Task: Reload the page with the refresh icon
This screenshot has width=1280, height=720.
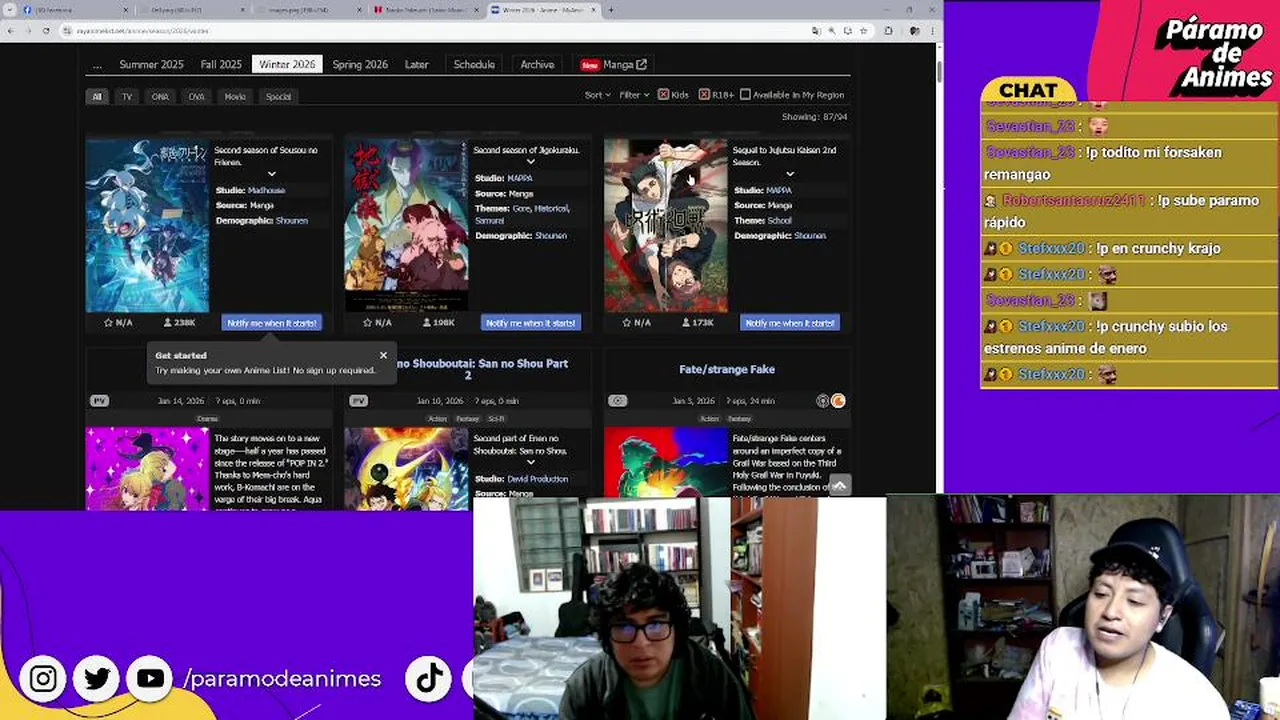Action: 46,31
